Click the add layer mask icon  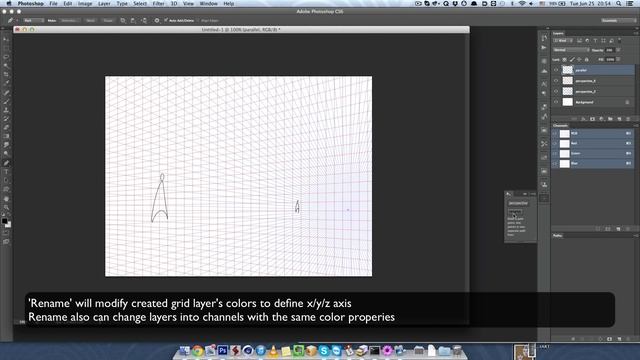click(592, 119)
